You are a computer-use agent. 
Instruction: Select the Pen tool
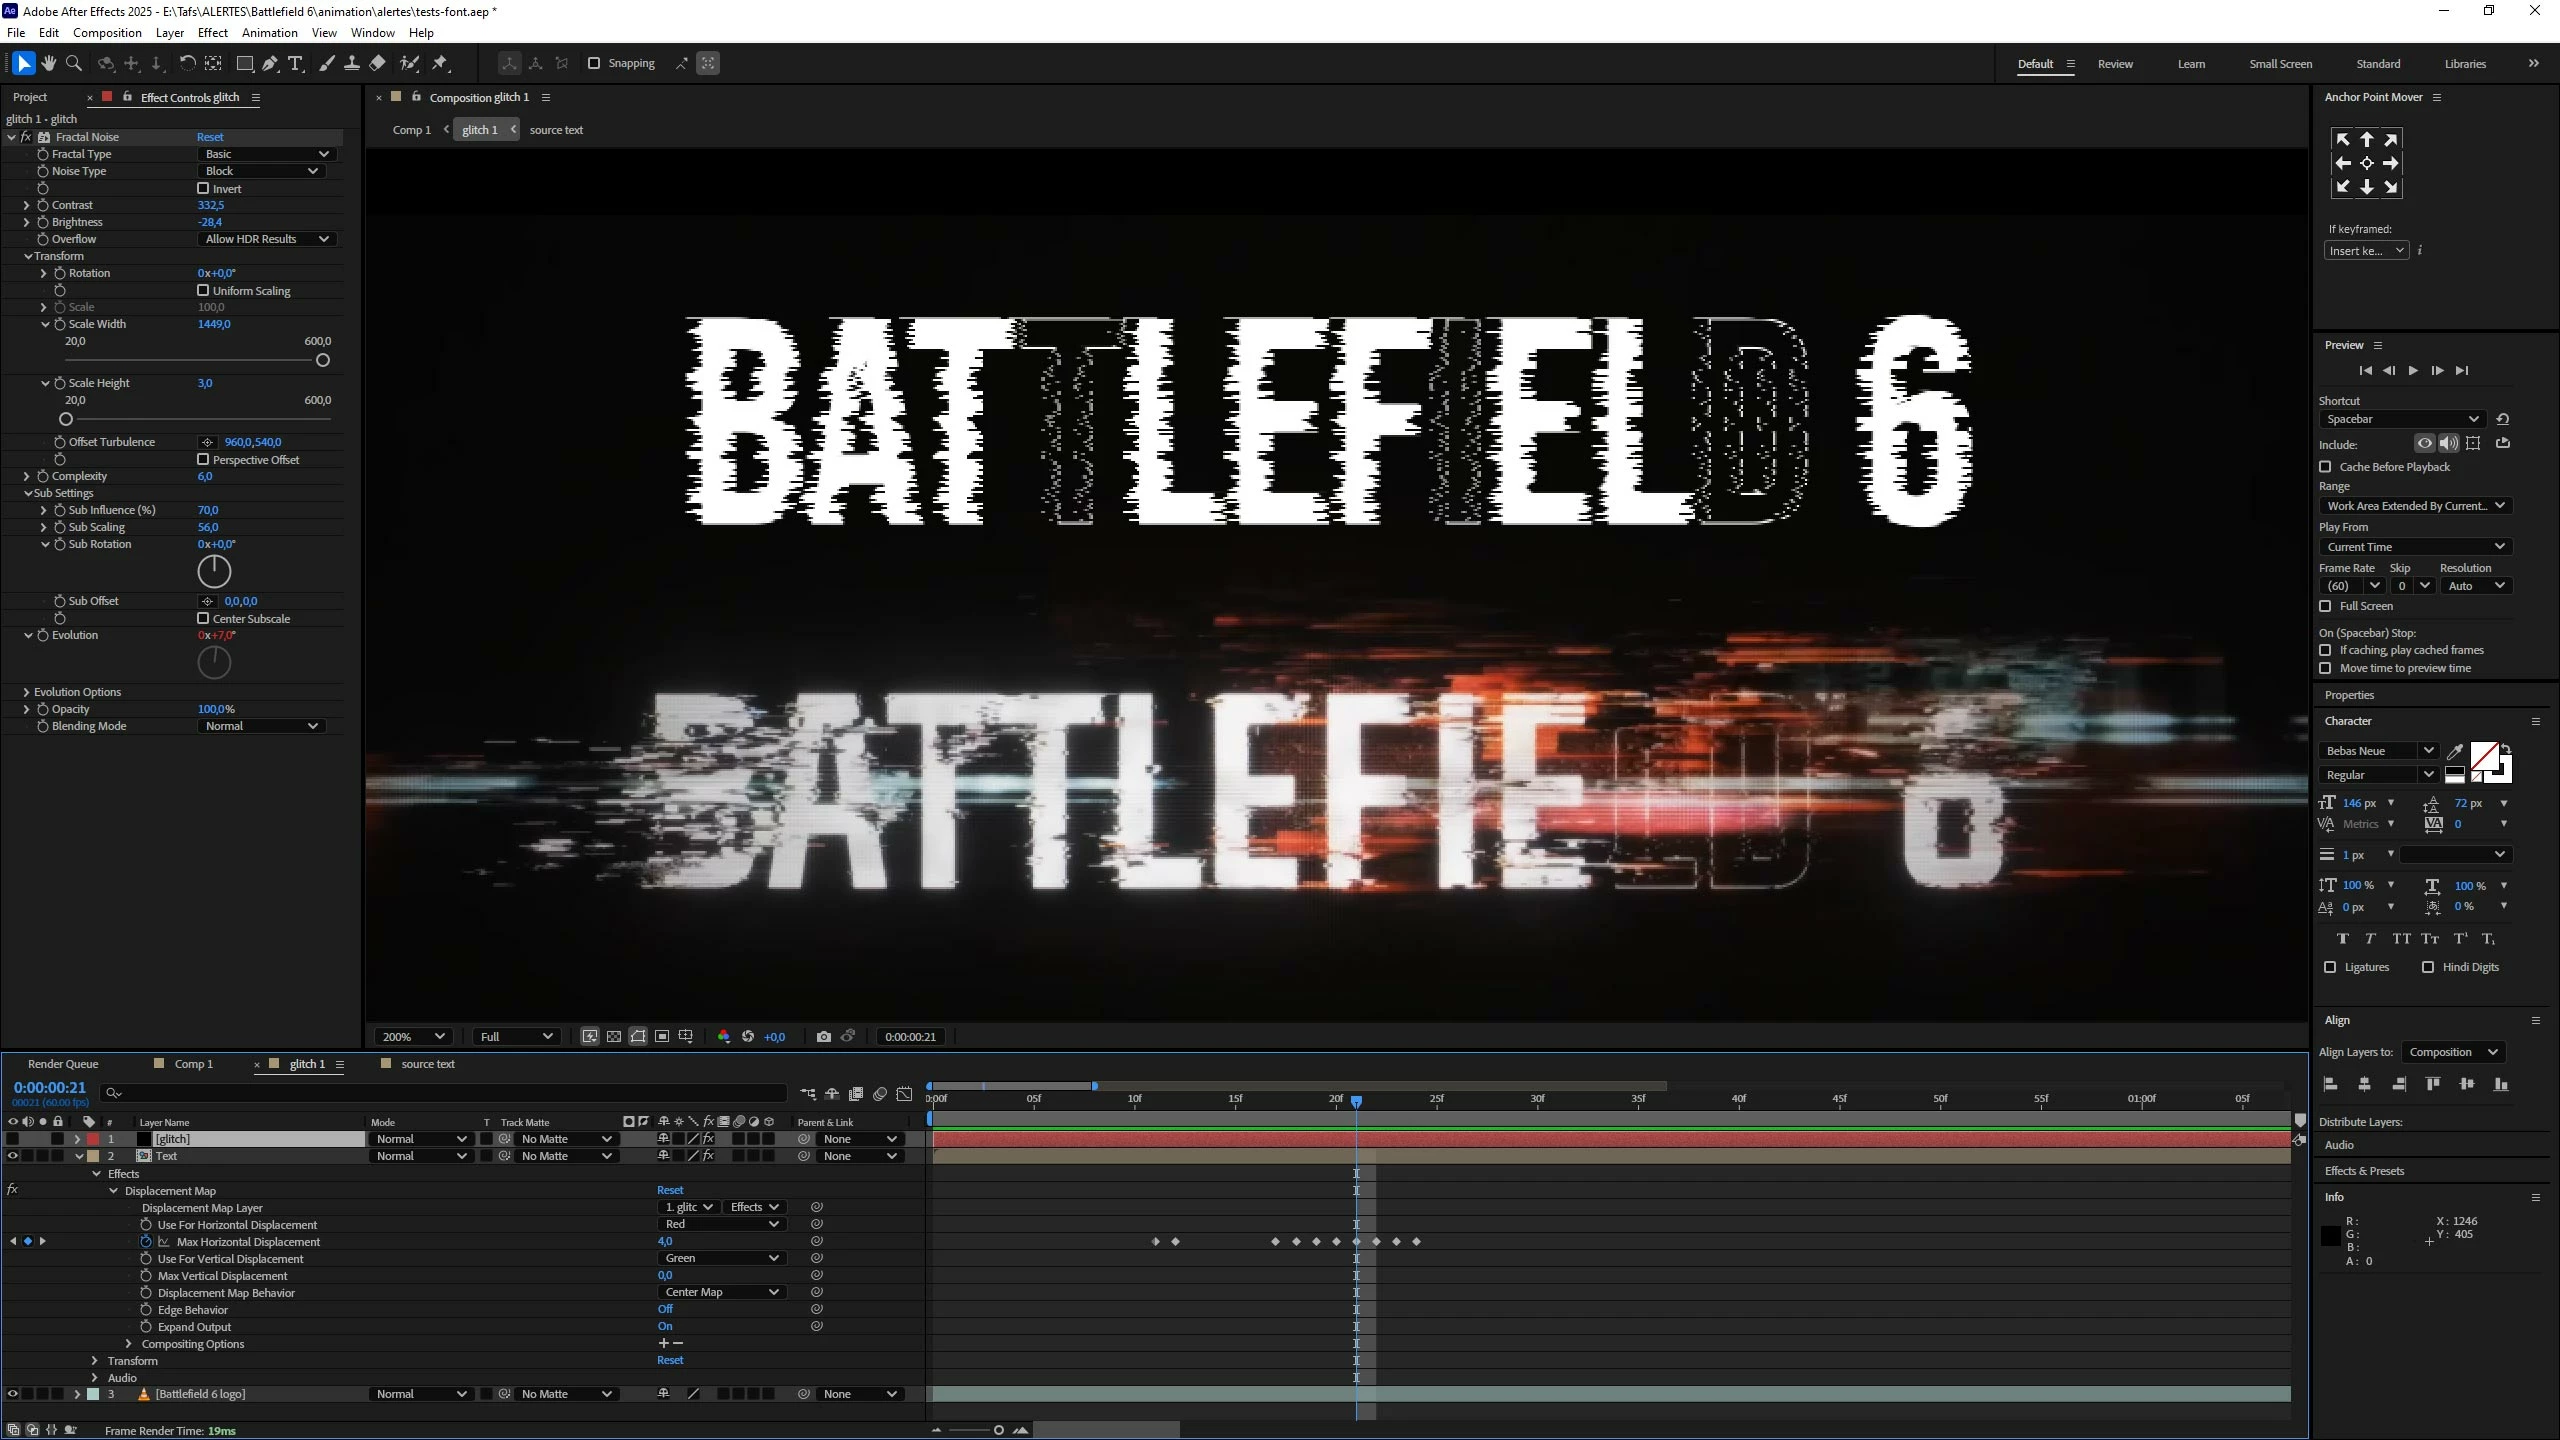(270, 63)
